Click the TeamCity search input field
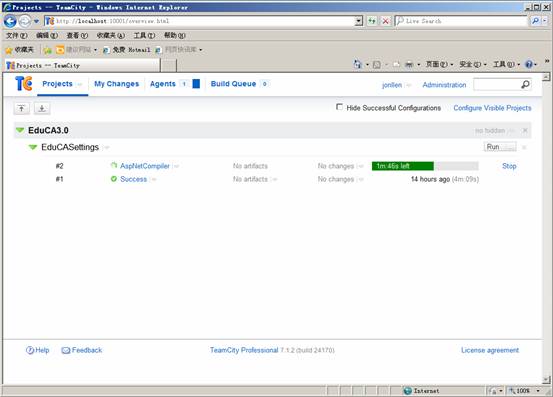 [x=497, y=85]
